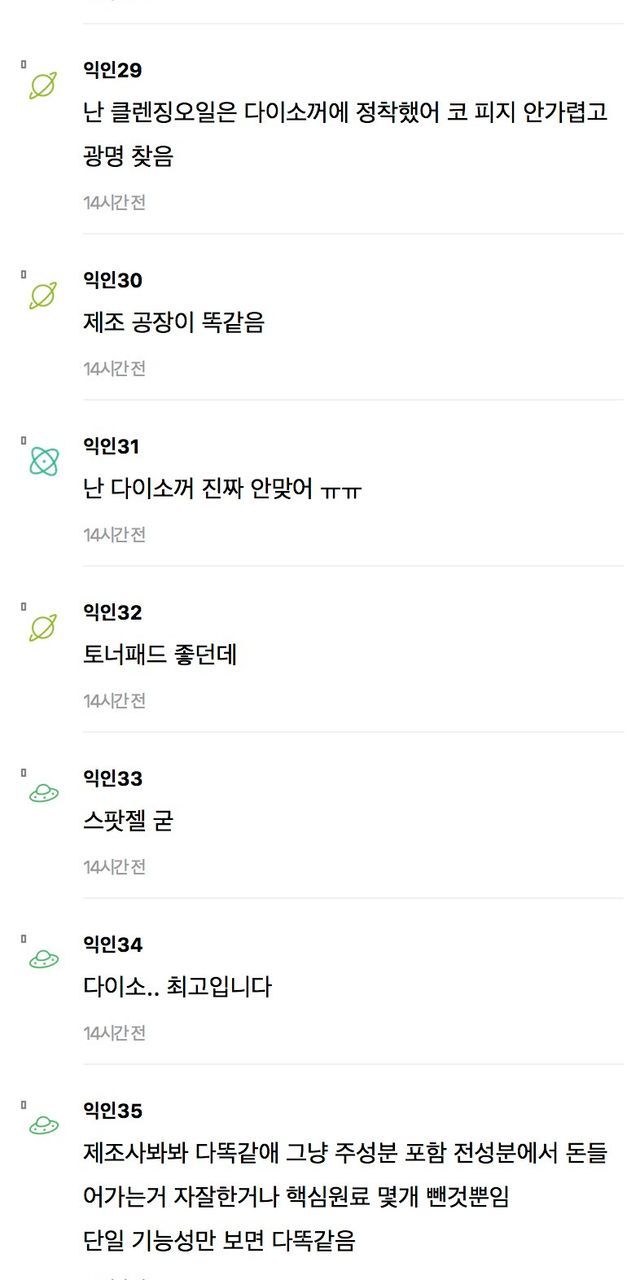640x1280 pixels.
Task: Select the atom avatar of 익인31
Action: coord(44,461)
